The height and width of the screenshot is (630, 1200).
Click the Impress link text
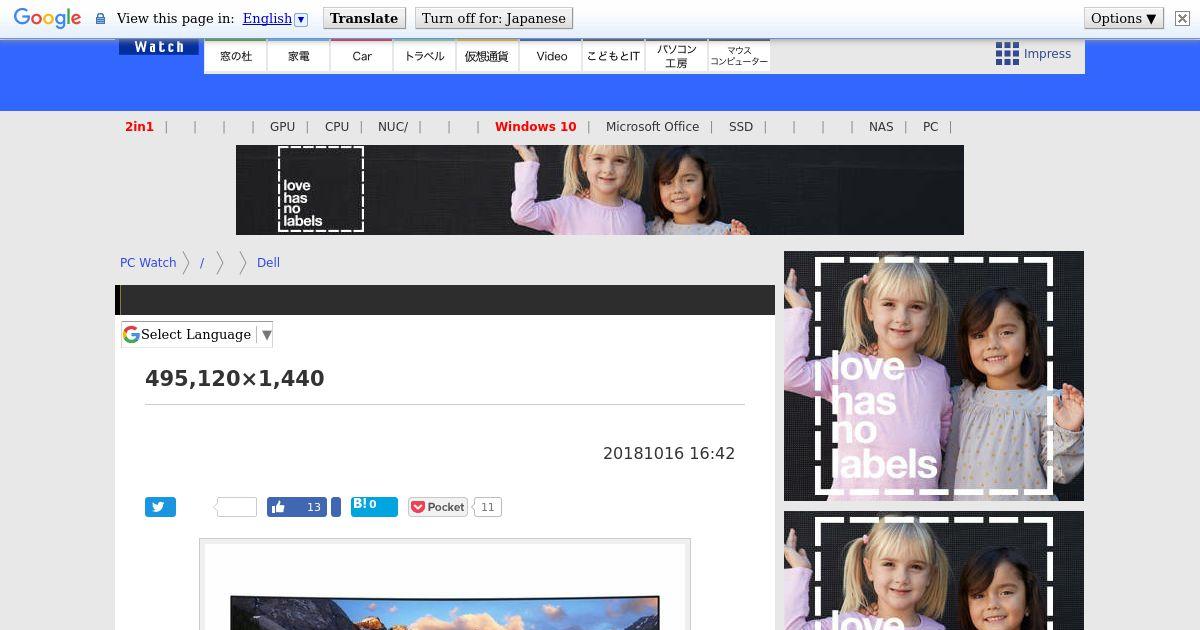pos(1047,54)
